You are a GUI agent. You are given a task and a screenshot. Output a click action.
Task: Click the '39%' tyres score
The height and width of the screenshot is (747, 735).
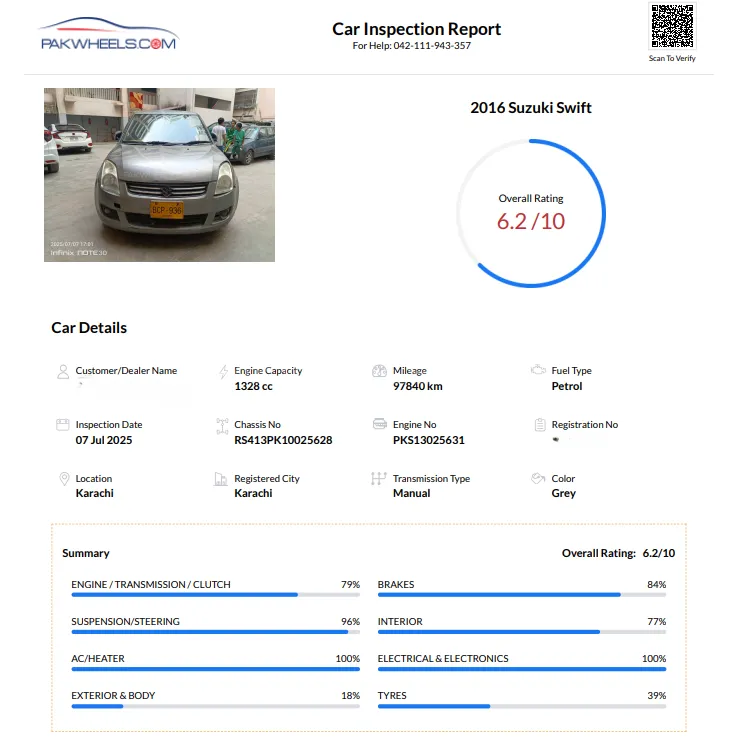coord(657,696)
